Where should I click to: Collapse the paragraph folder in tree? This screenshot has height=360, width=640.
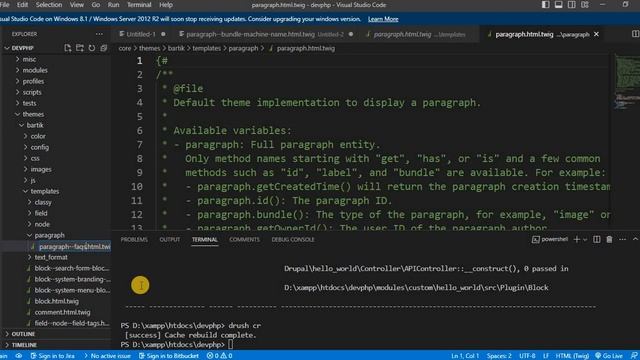[x=49, y=235]
